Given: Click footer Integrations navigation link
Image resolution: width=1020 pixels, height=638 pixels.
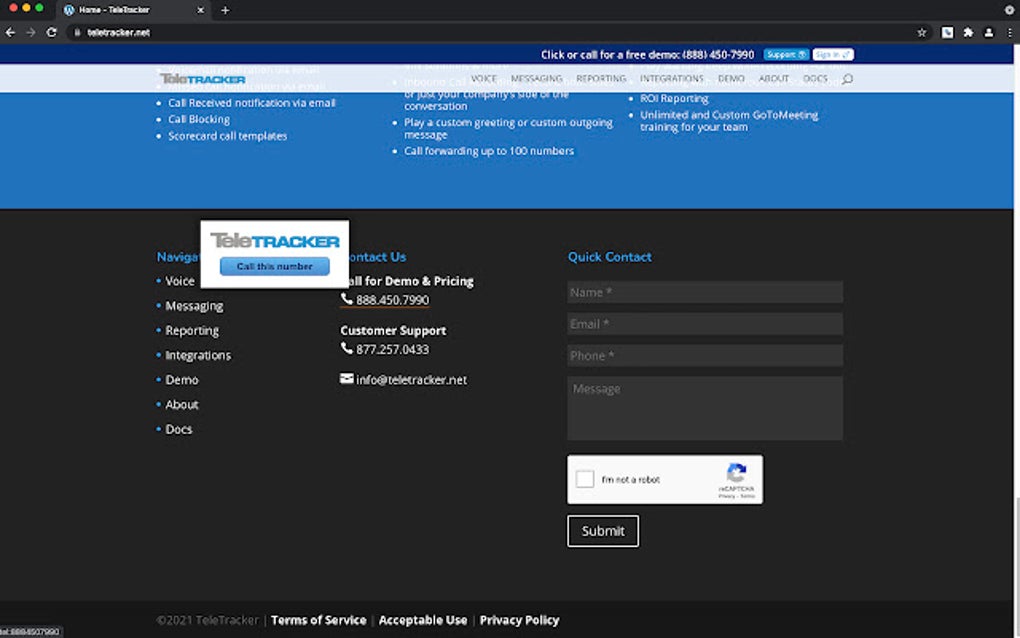Looking at the screenshot, I should click(x=198, y=355).
